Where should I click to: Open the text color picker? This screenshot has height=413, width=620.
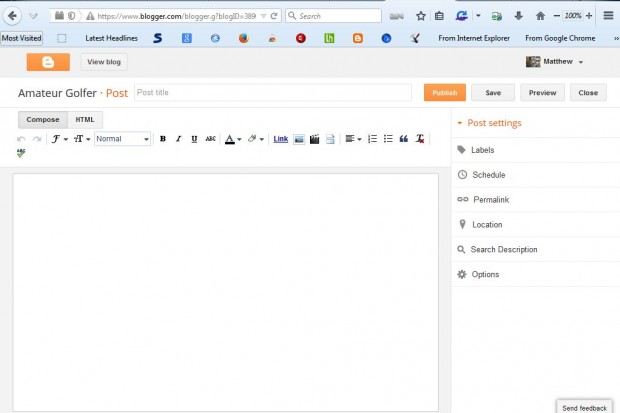[x=232, y=139]
